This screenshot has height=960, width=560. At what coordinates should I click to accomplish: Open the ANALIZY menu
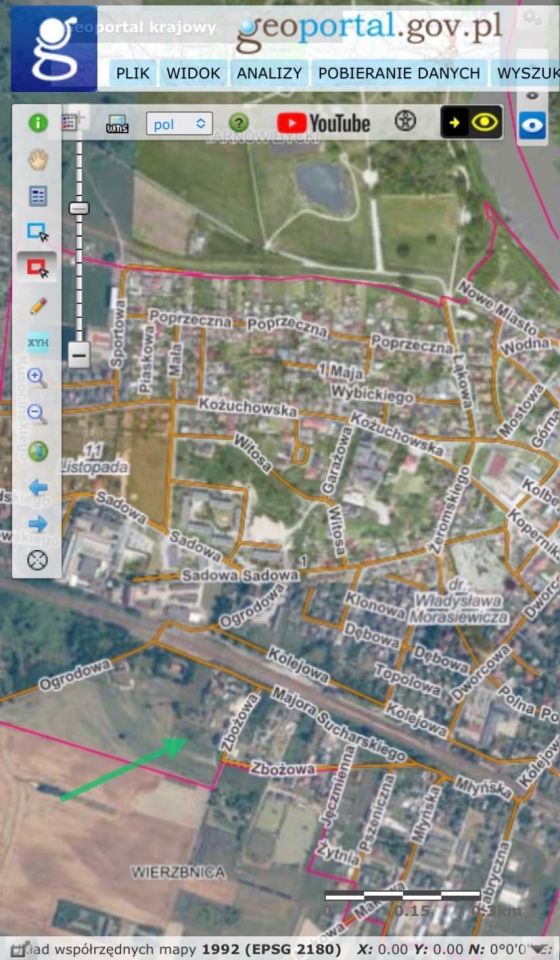[x=269, y=73]
